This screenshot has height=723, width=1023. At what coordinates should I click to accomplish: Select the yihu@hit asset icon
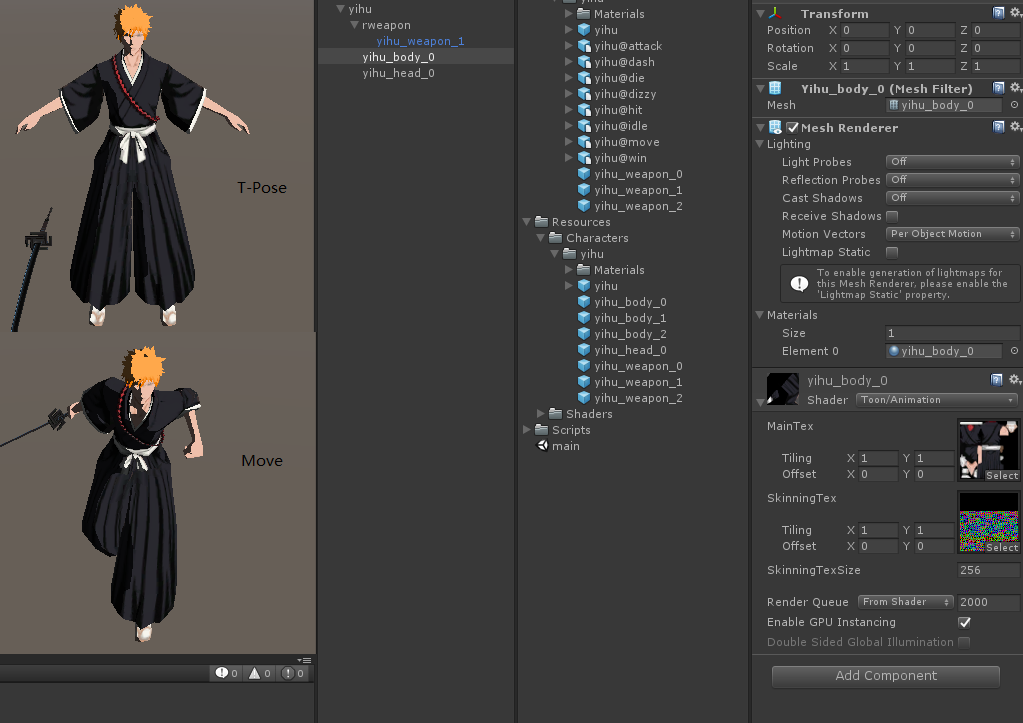click(x=584, y=110)
